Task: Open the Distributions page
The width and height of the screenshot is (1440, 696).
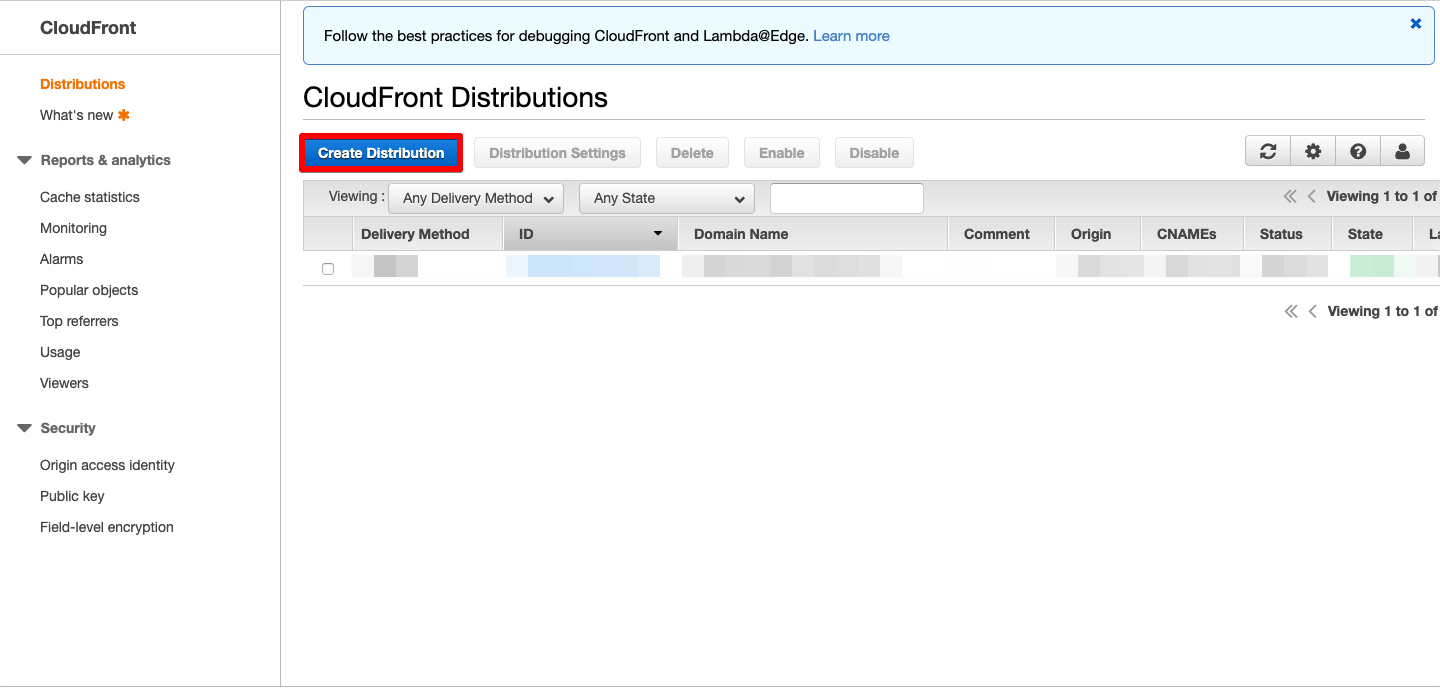Action: (x=82, y=84)
